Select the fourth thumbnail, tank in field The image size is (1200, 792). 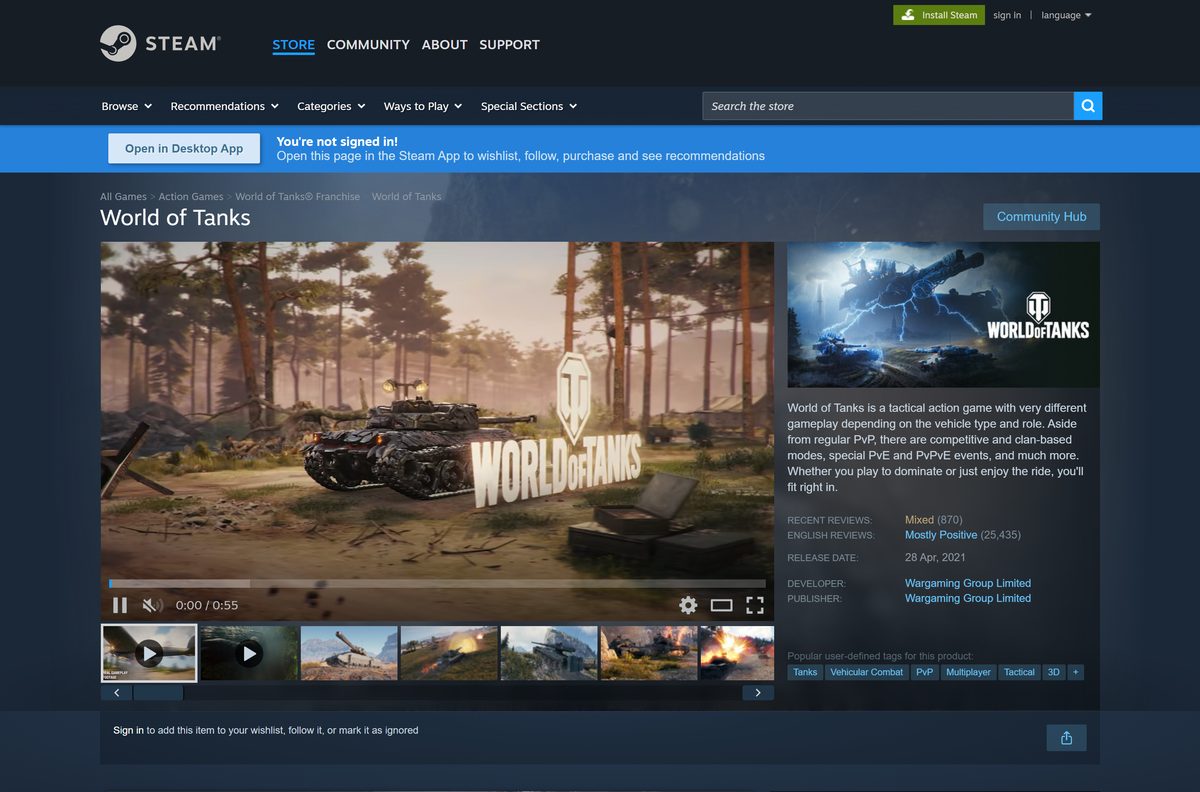tap(449, 653)
